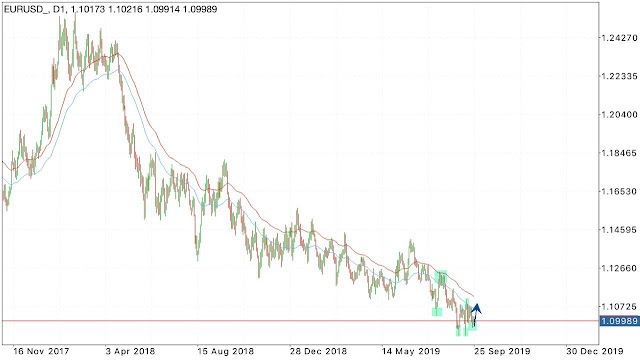Click the 25 Sep 2019 date label
Viewport: 640px width, 360px height.
pos(502,351)
